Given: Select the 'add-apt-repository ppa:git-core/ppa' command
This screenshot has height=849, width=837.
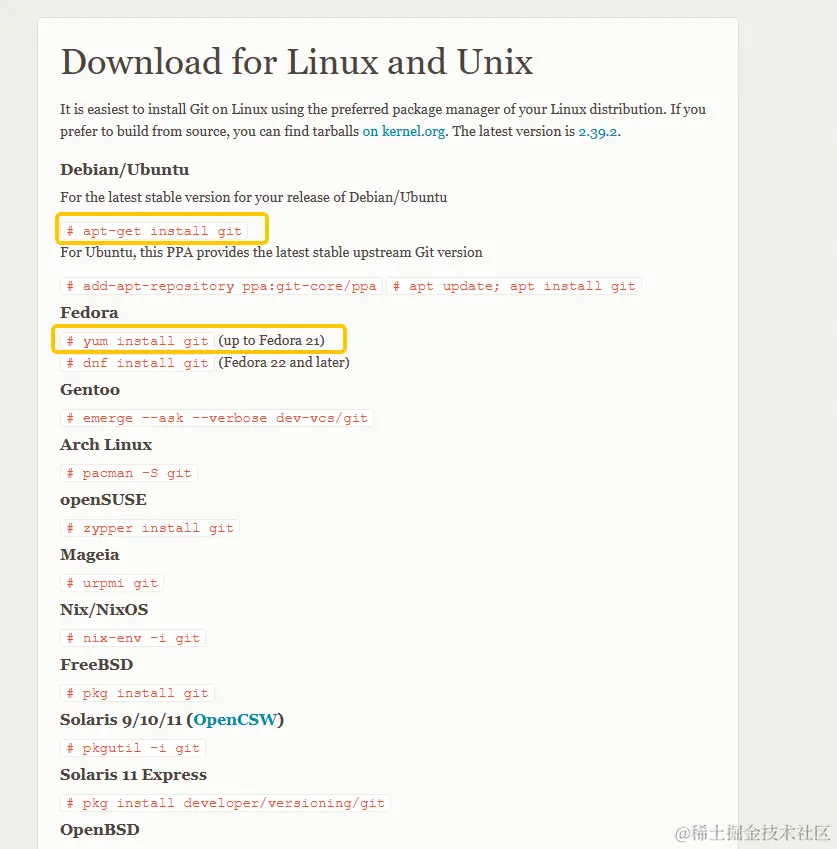Looking at the screenshot, I should click(221, 286).
